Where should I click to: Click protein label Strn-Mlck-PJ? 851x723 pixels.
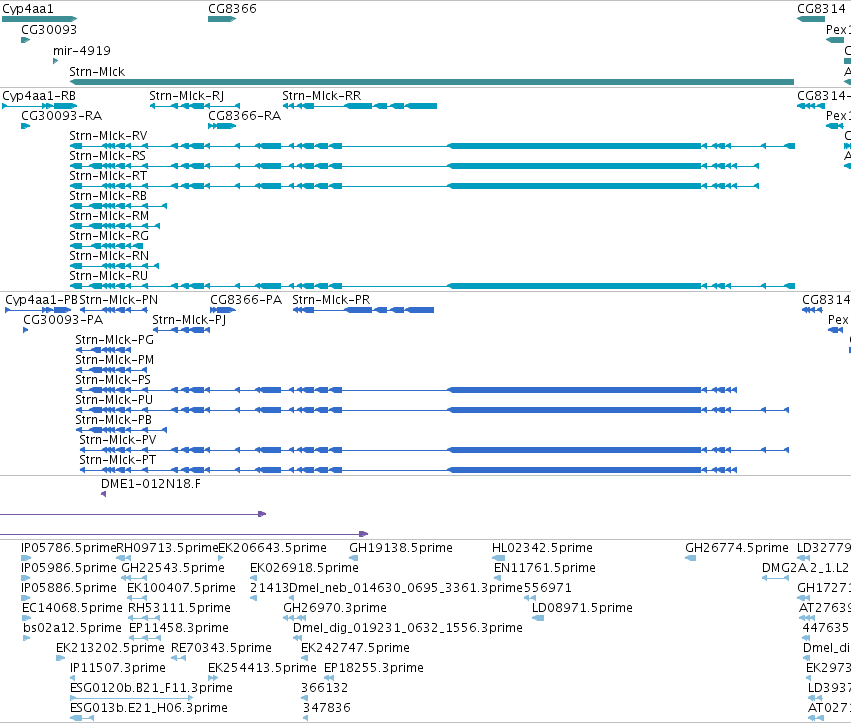coord(189,320)
